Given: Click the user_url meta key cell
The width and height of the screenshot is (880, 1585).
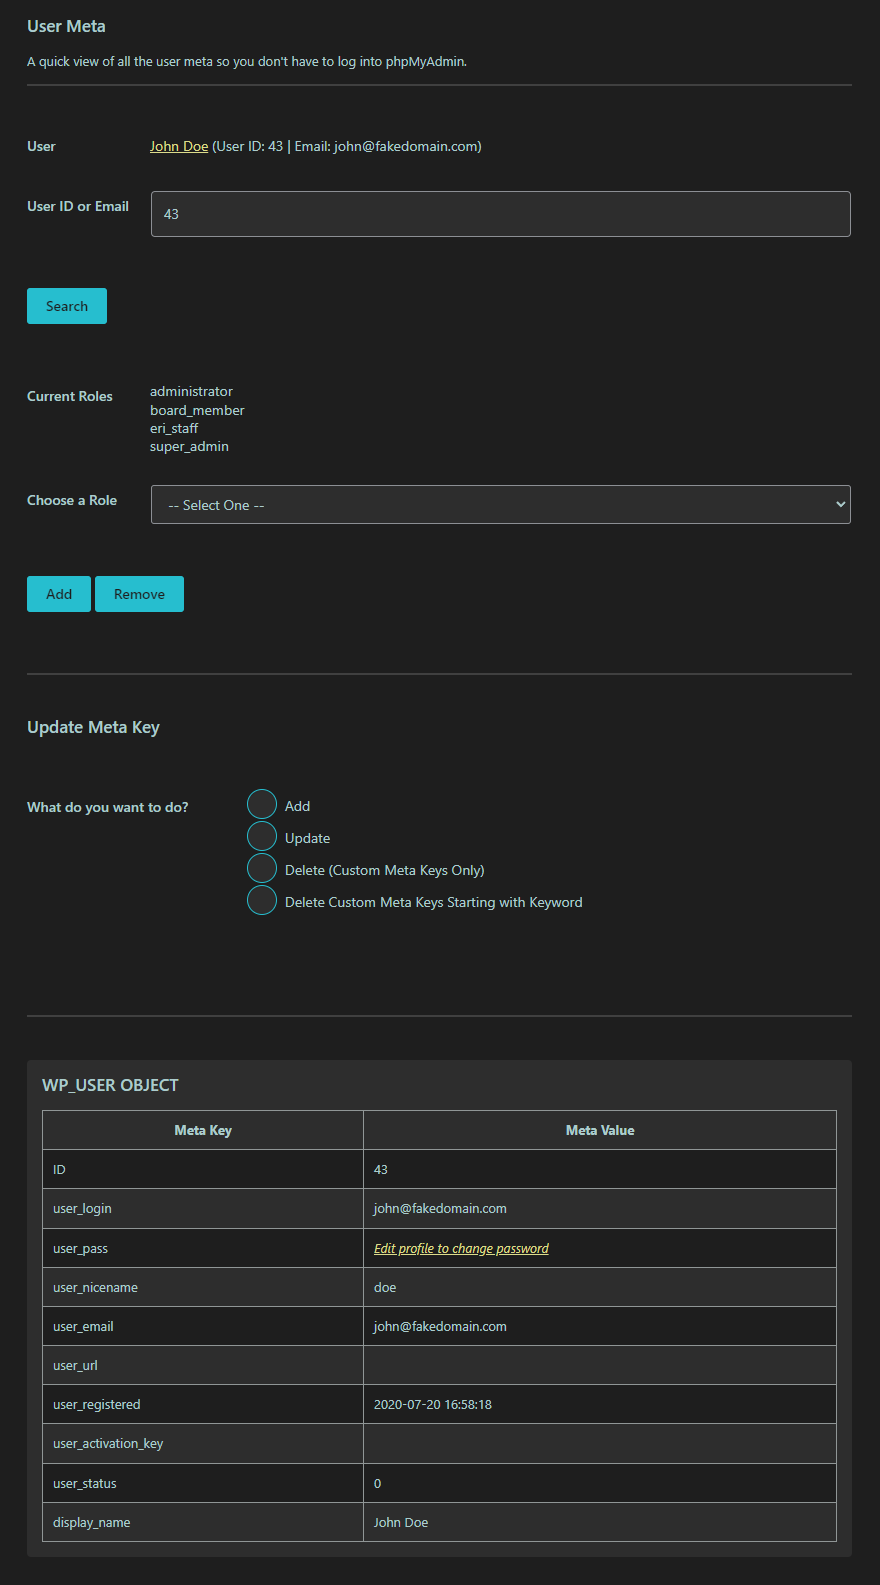Looking at the screenshot, I should pyautogui.click(x=203, y=1365).
